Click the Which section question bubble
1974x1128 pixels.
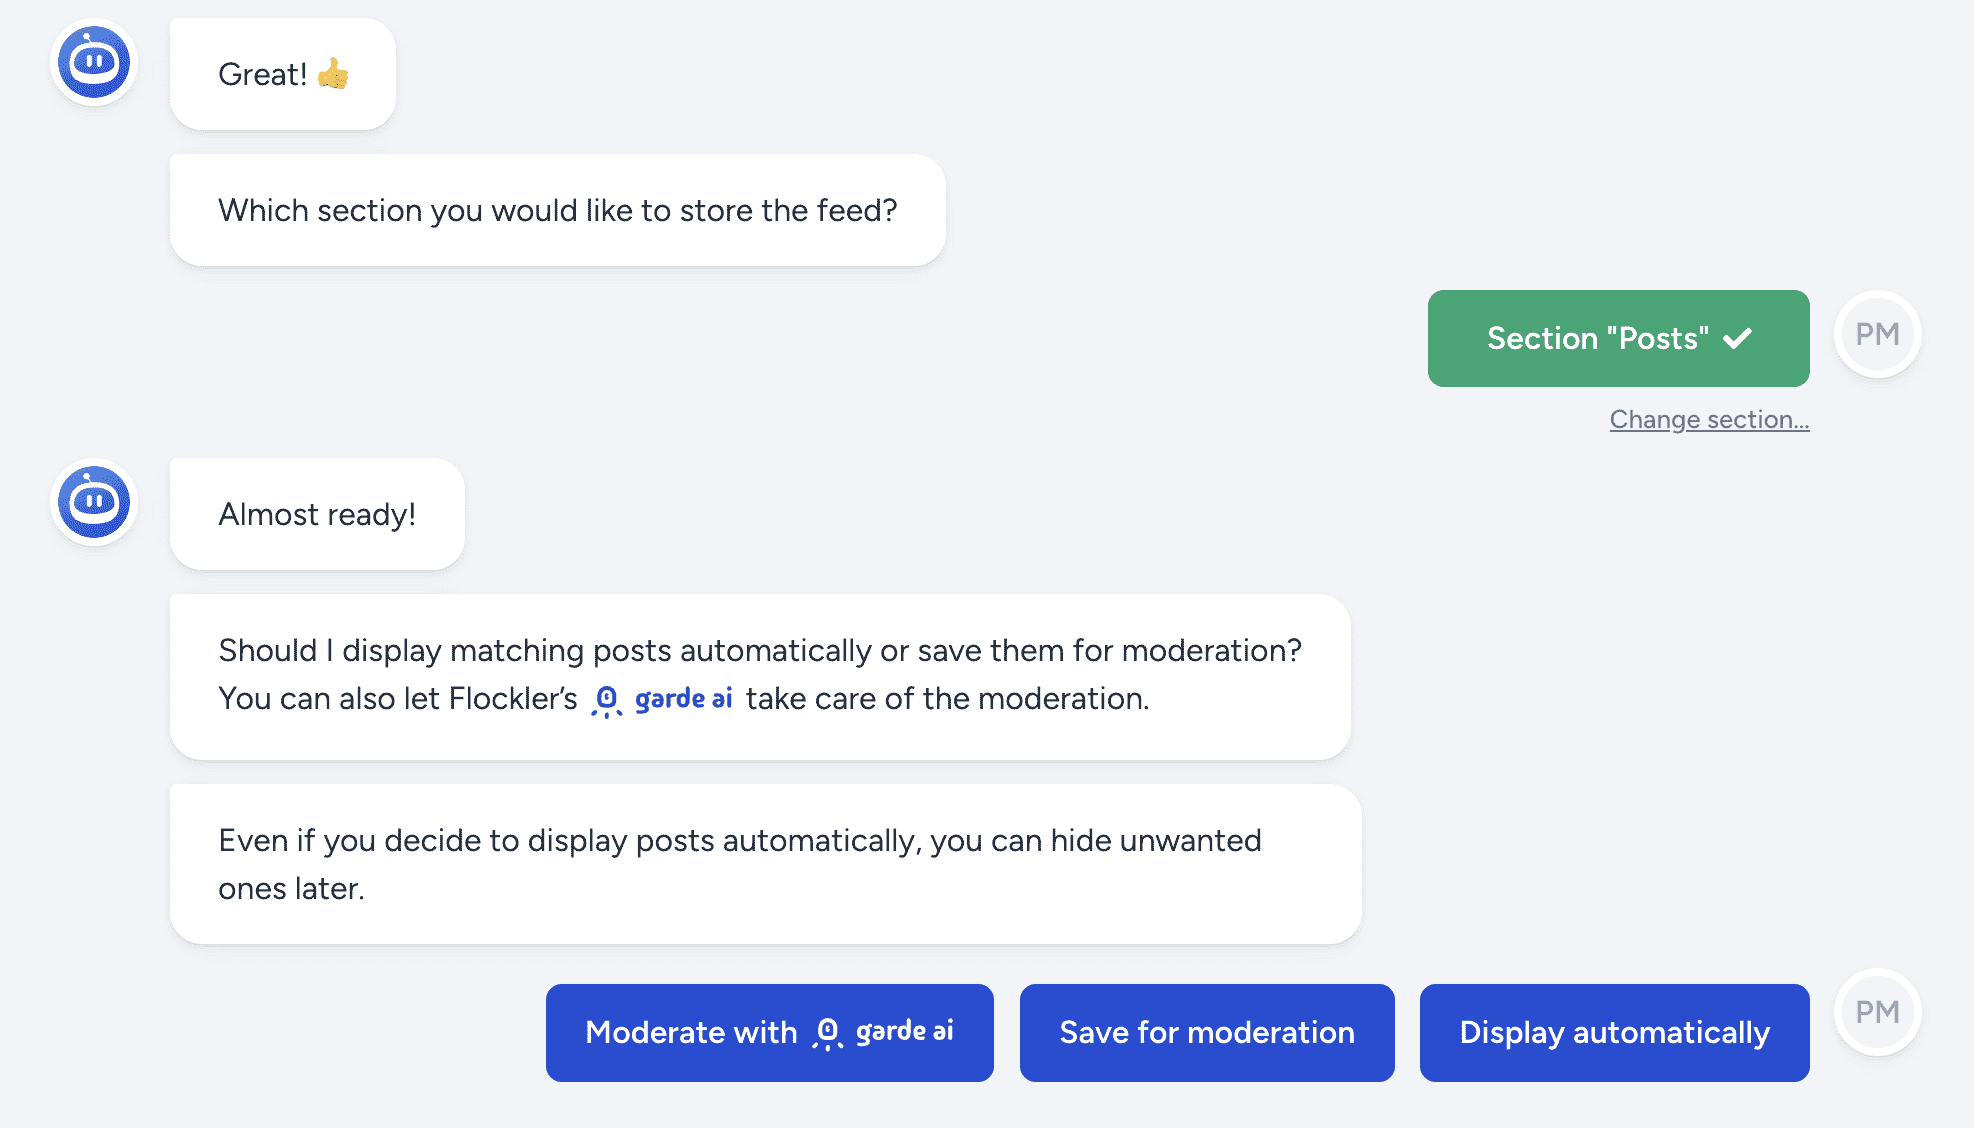[558, 210]
